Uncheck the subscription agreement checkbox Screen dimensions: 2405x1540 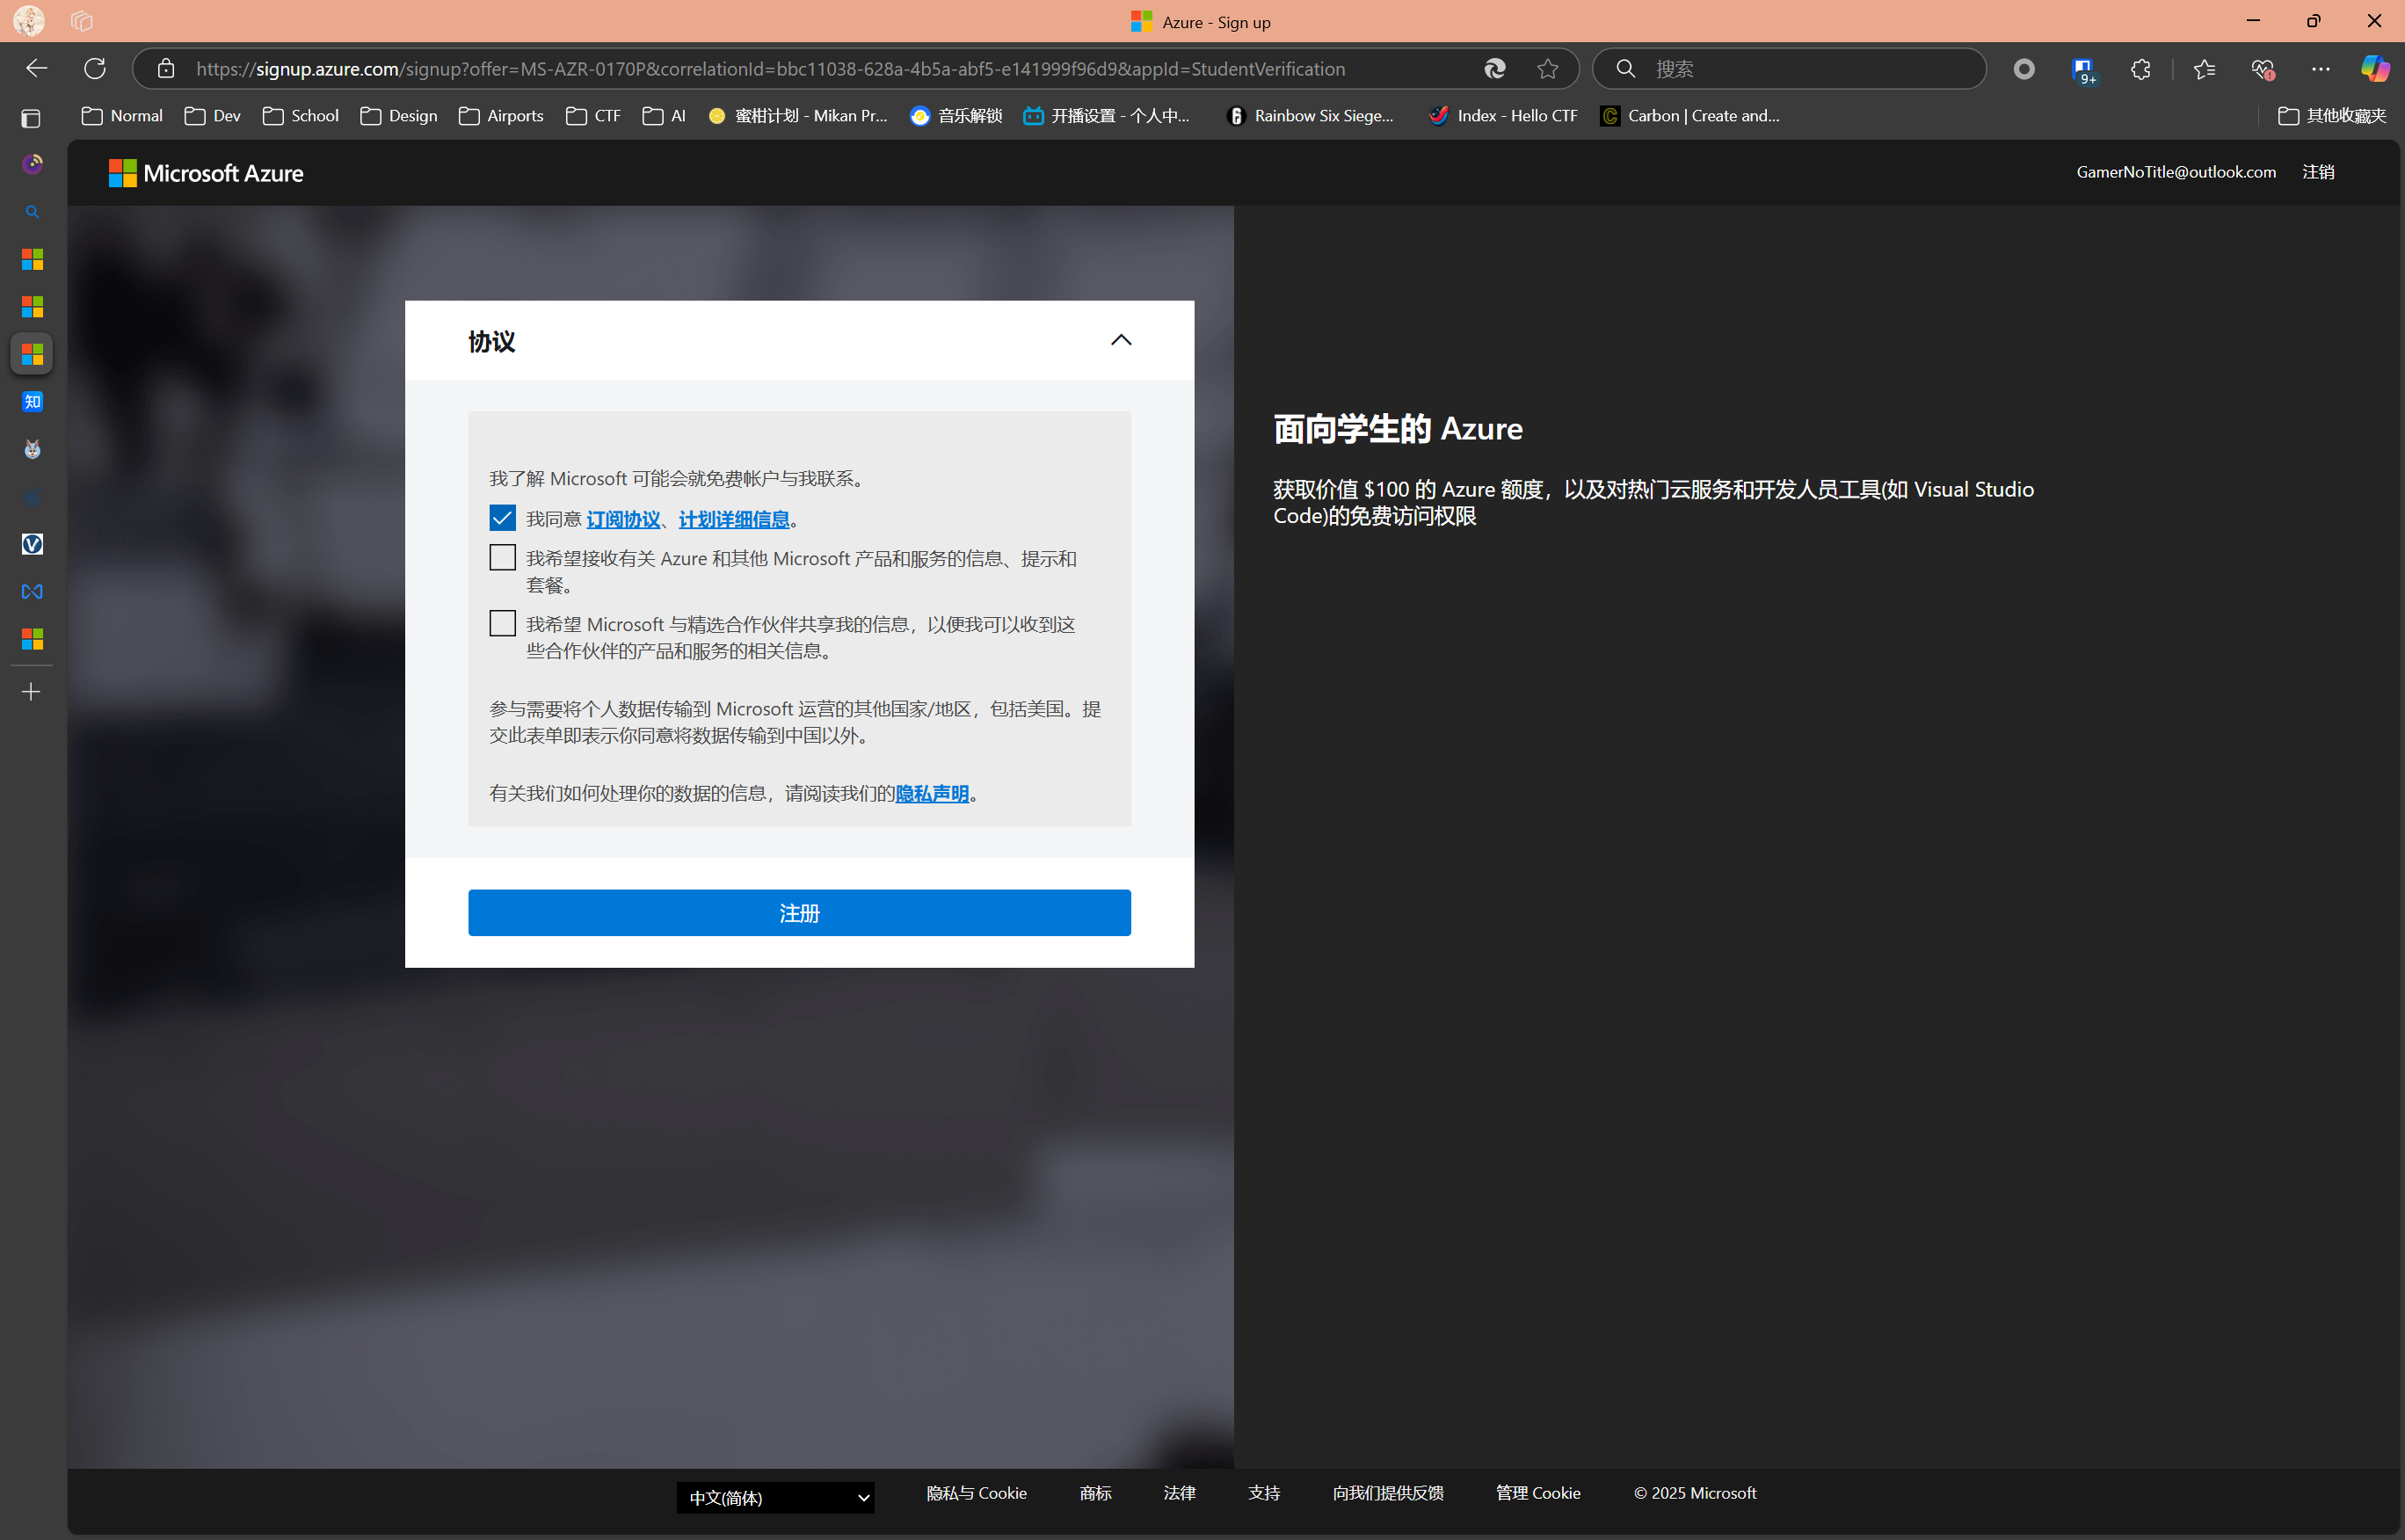point(502,518)
